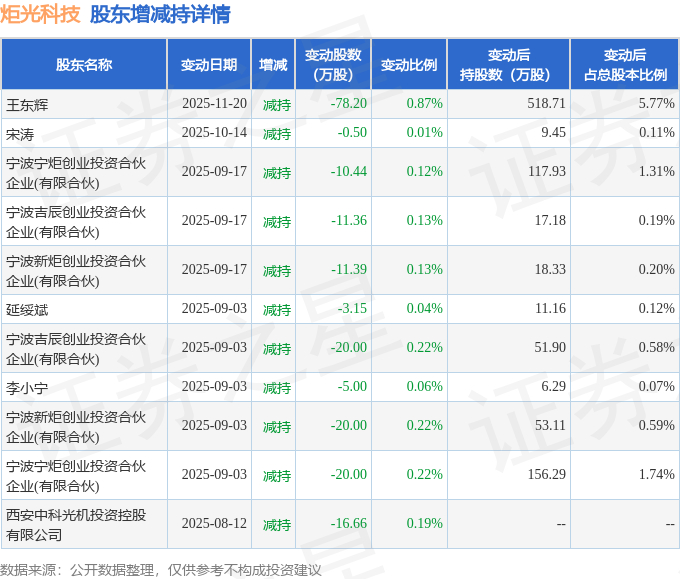Viewport: 680px width, 579px height.
Task: Click the holding value 9.45
Action: [553, 132]
